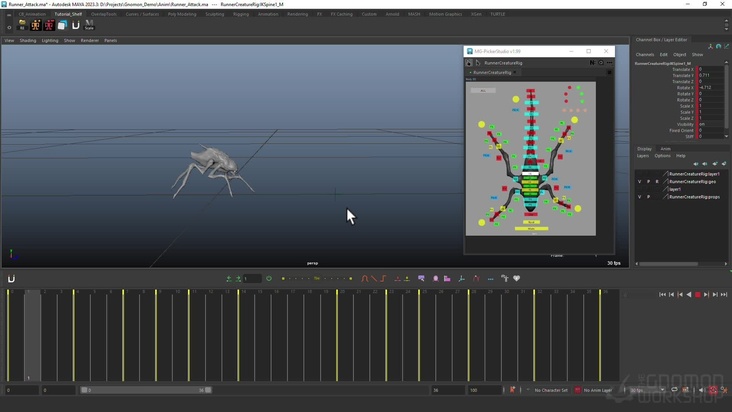This screenshot has height=412, width=732.
Task: Select the RunnerCreatureRig:layer1 layer
Action: 694,174
